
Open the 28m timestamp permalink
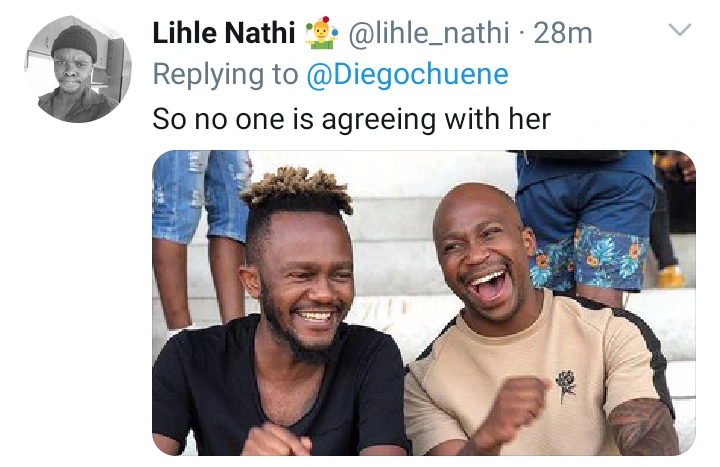point(563,34)
